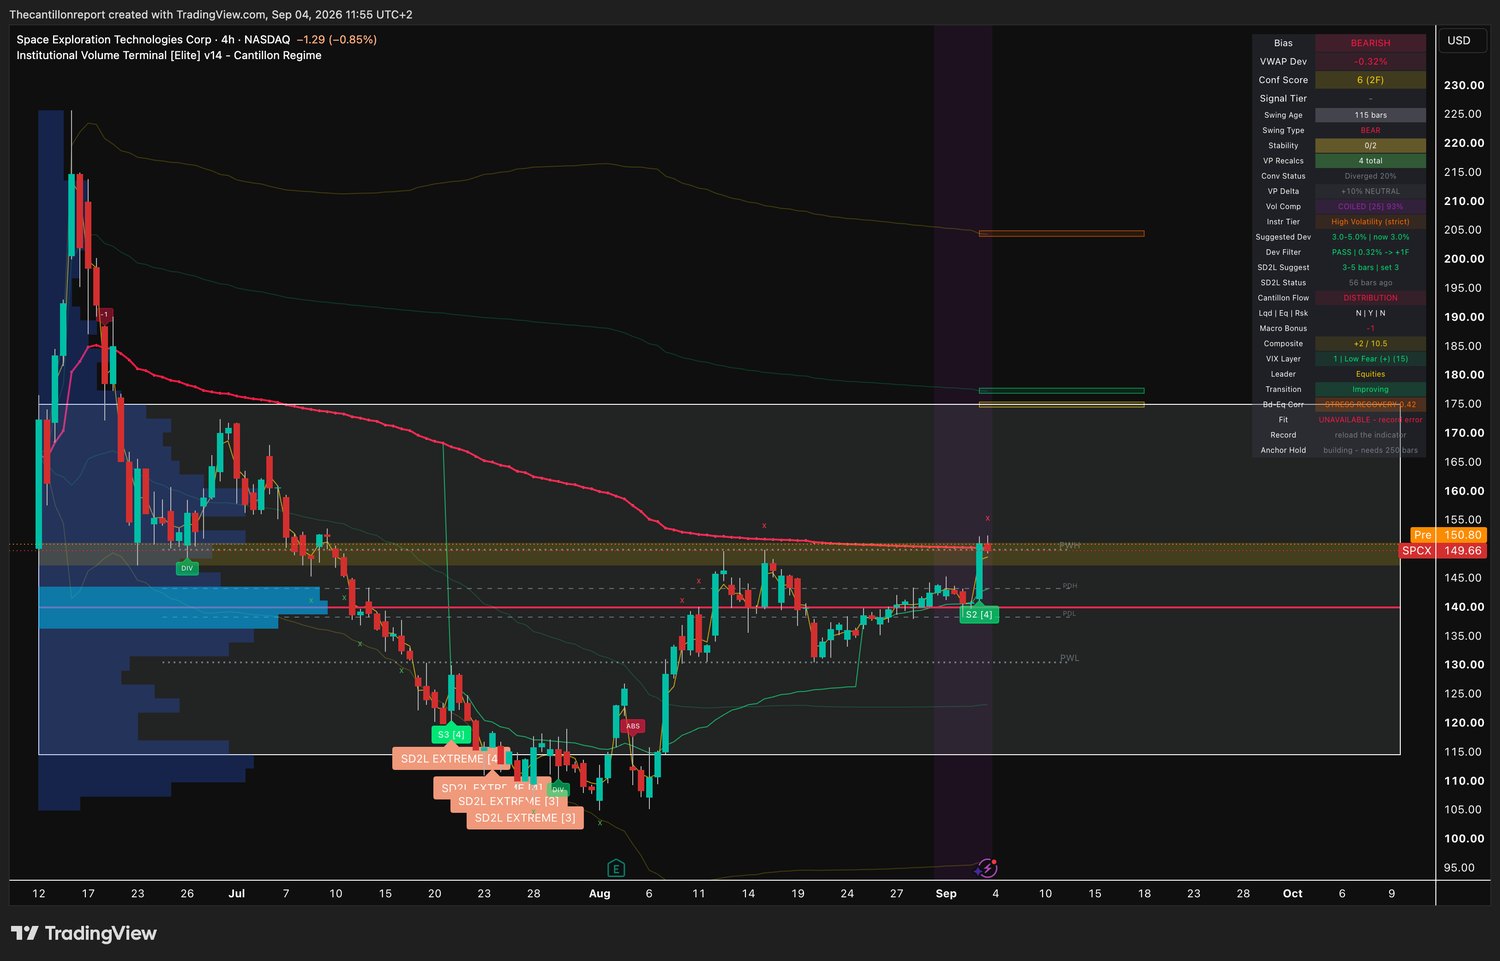Click the 230.00 price axis label
1500x961 pixels.
[1464, 85]
